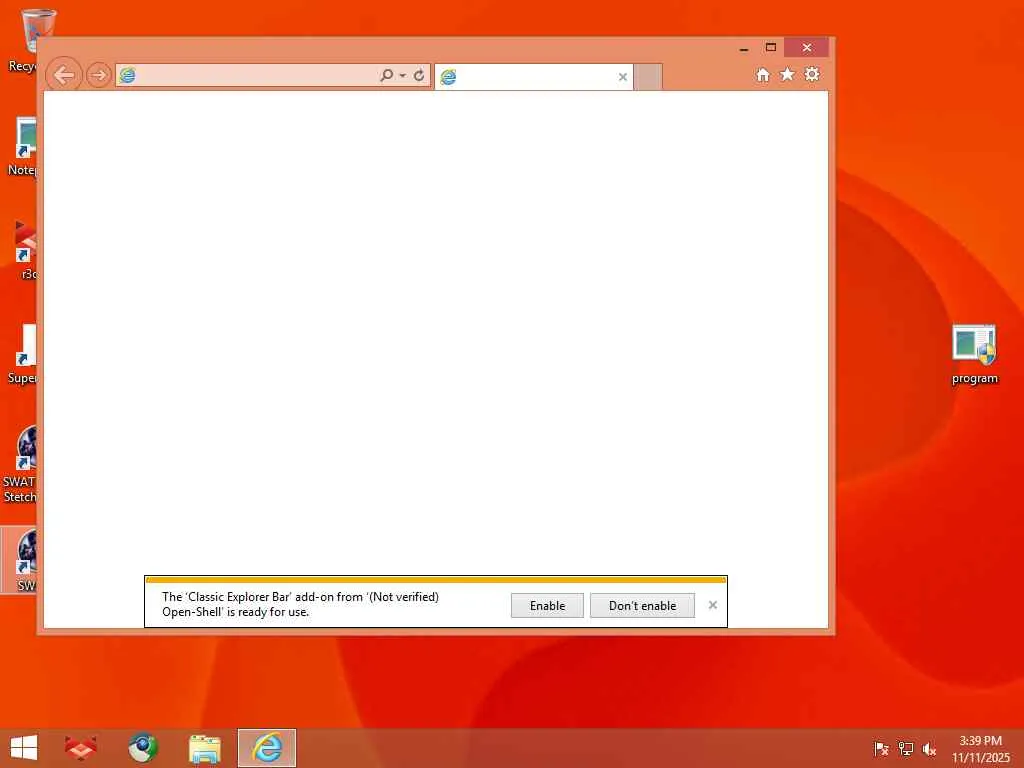
Task: Click the search magnifier in address bar
Action: click(x=387, y=75)
